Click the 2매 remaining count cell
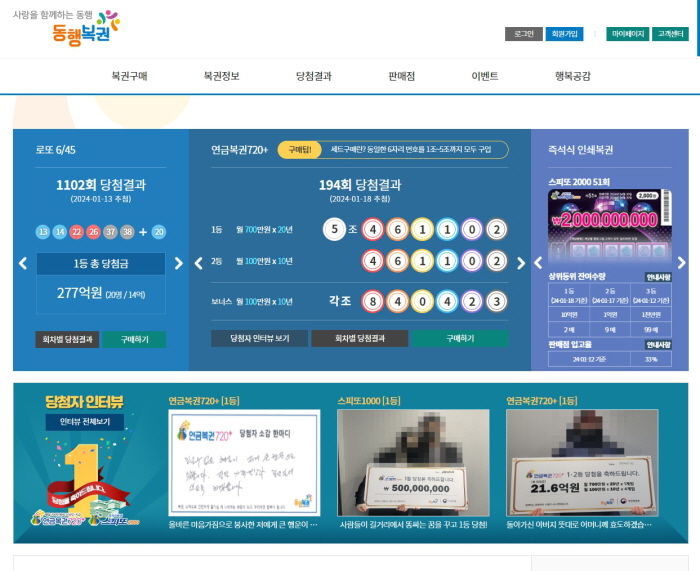700x571 pixels. pos(569,330)
